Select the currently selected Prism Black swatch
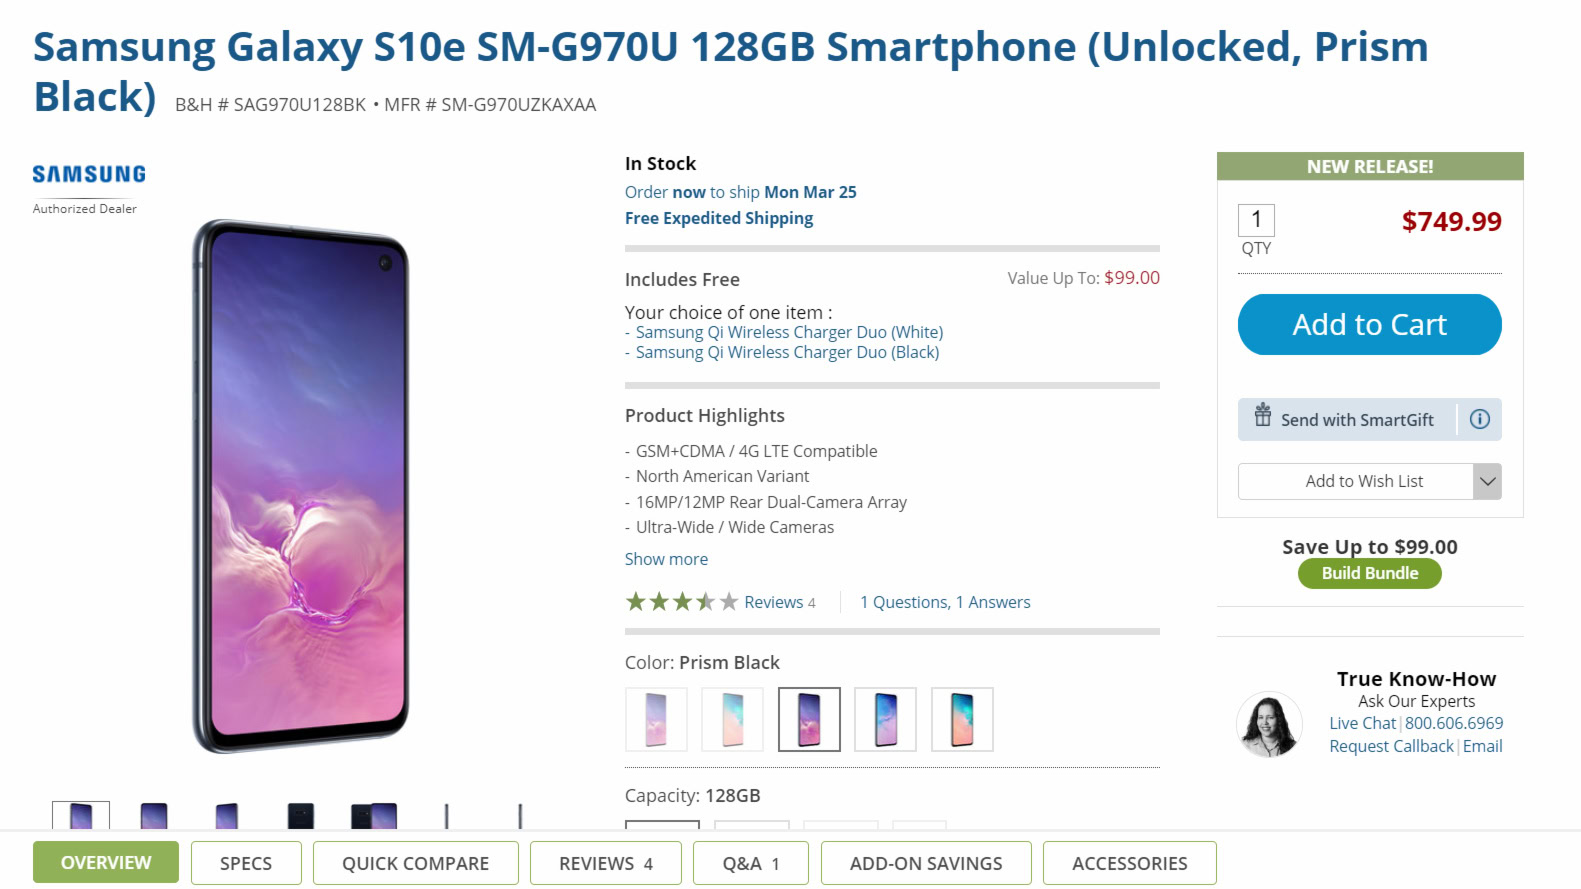Screen dimensions: 1581x889 pos(809,719)
